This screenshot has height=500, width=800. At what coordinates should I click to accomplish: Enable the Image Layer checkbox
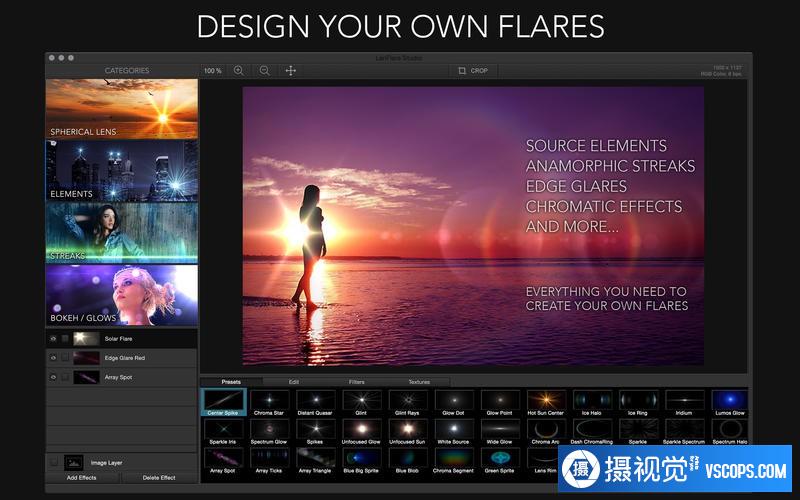coord(54,462)
